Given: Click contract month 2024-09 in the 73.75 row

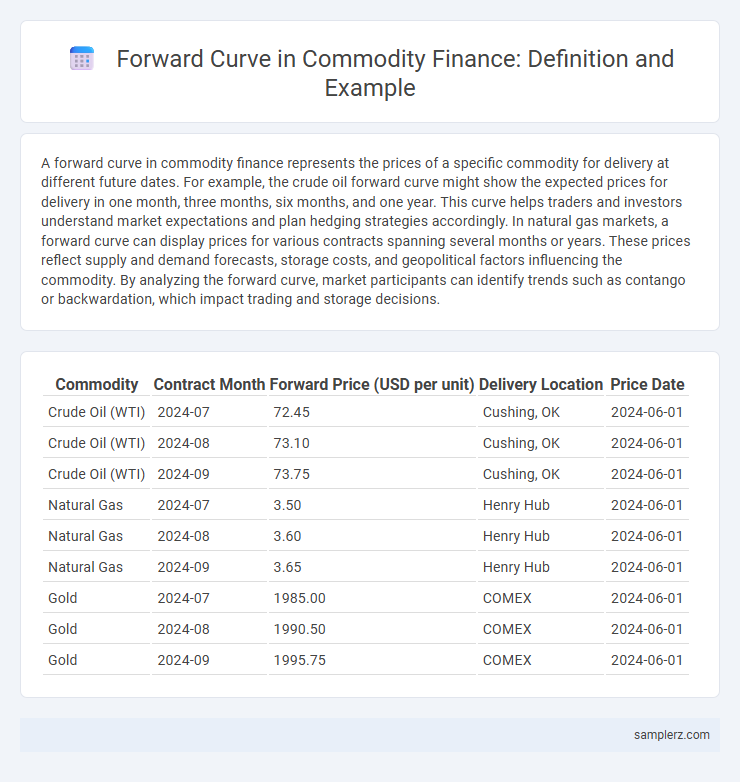Looking at the screenshot, I should point(184,474).
